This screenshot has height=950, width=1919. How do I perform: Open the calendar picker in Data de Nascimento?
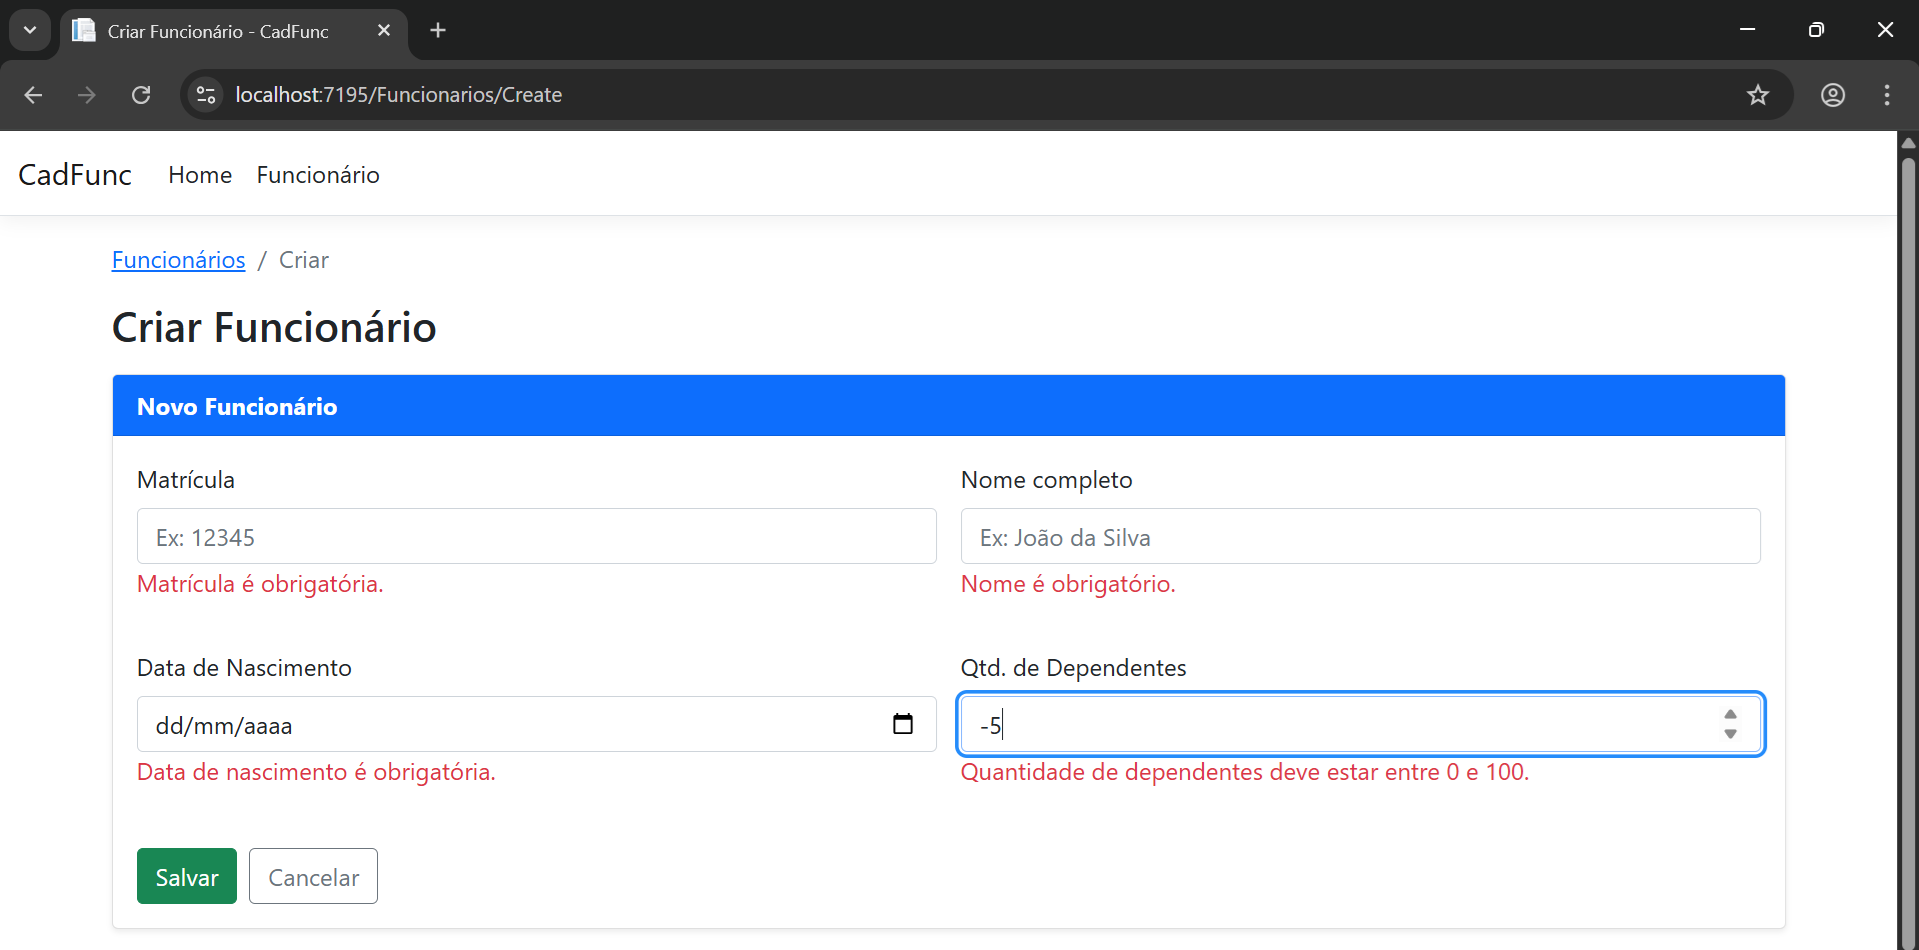click(903, 723)
